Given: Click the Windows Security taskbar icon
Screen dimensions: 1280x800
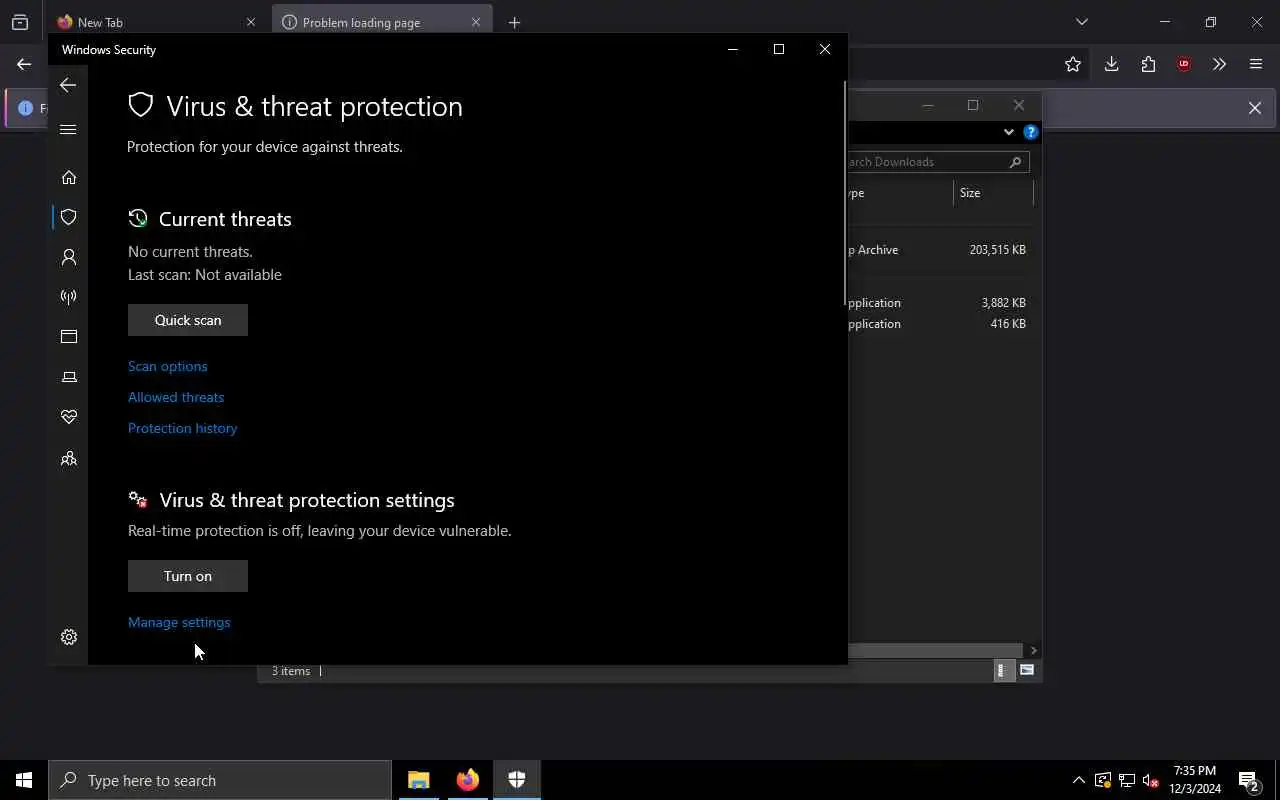Looking at the screenshot, I should pos(516,780).
